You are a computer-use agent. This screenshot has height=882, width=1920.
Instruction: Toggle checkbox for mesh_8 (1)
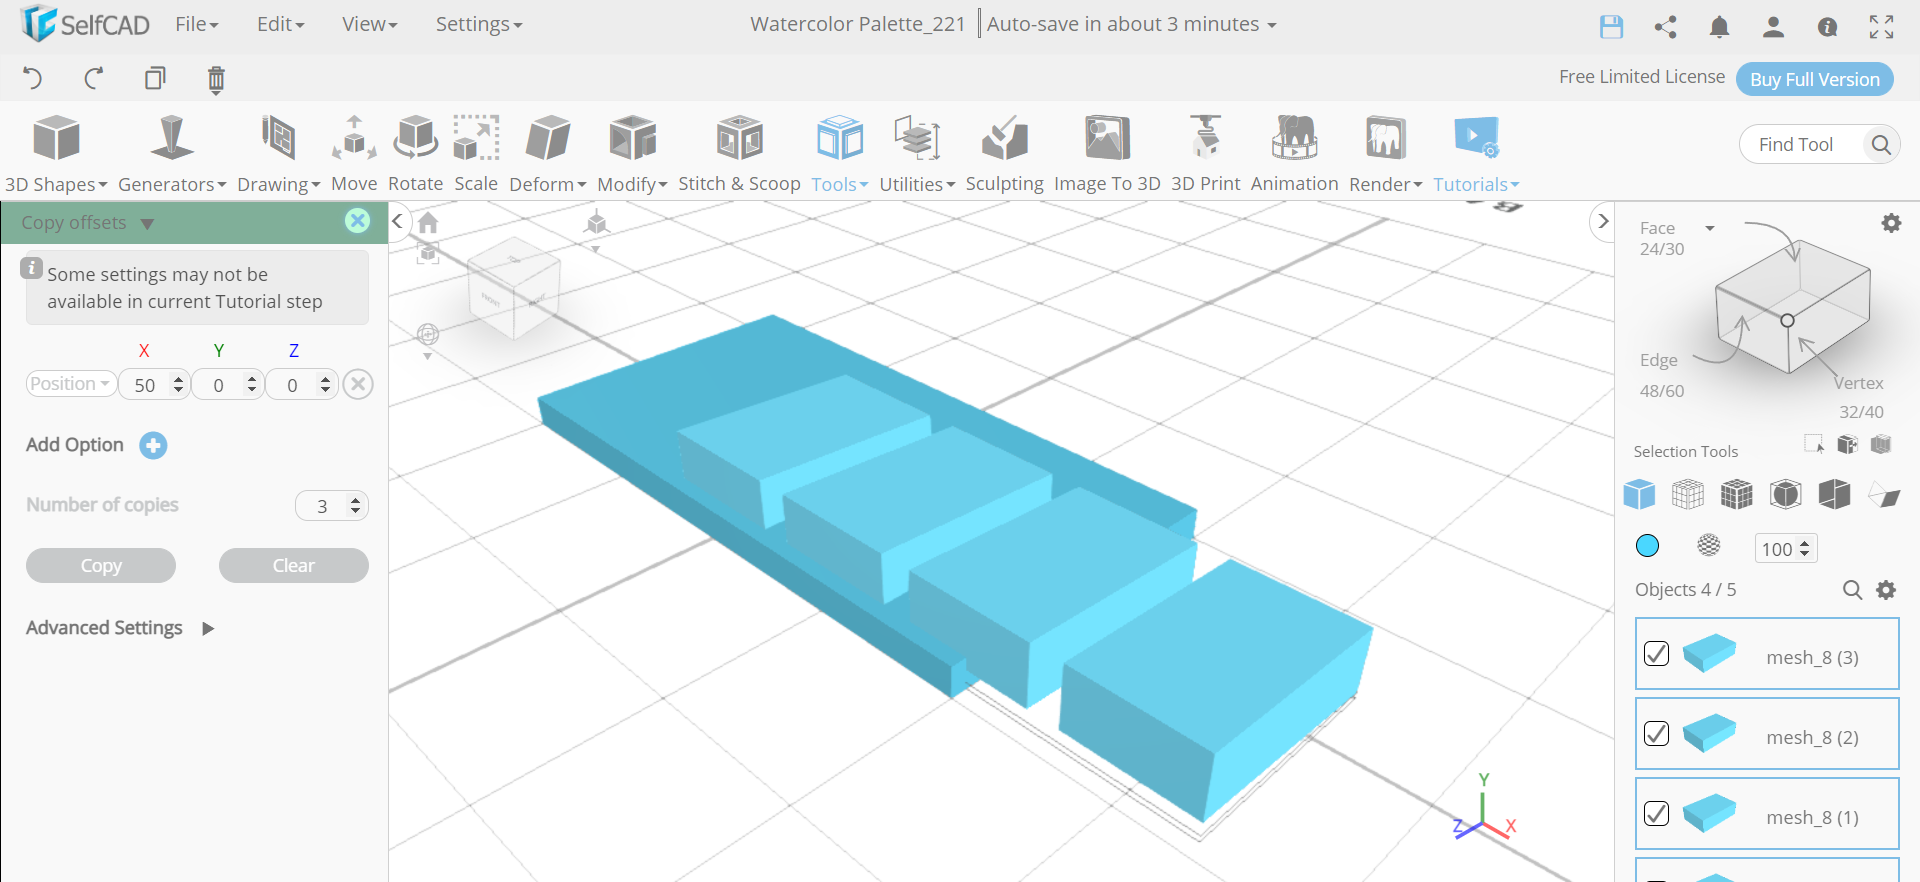(1656, 813)
